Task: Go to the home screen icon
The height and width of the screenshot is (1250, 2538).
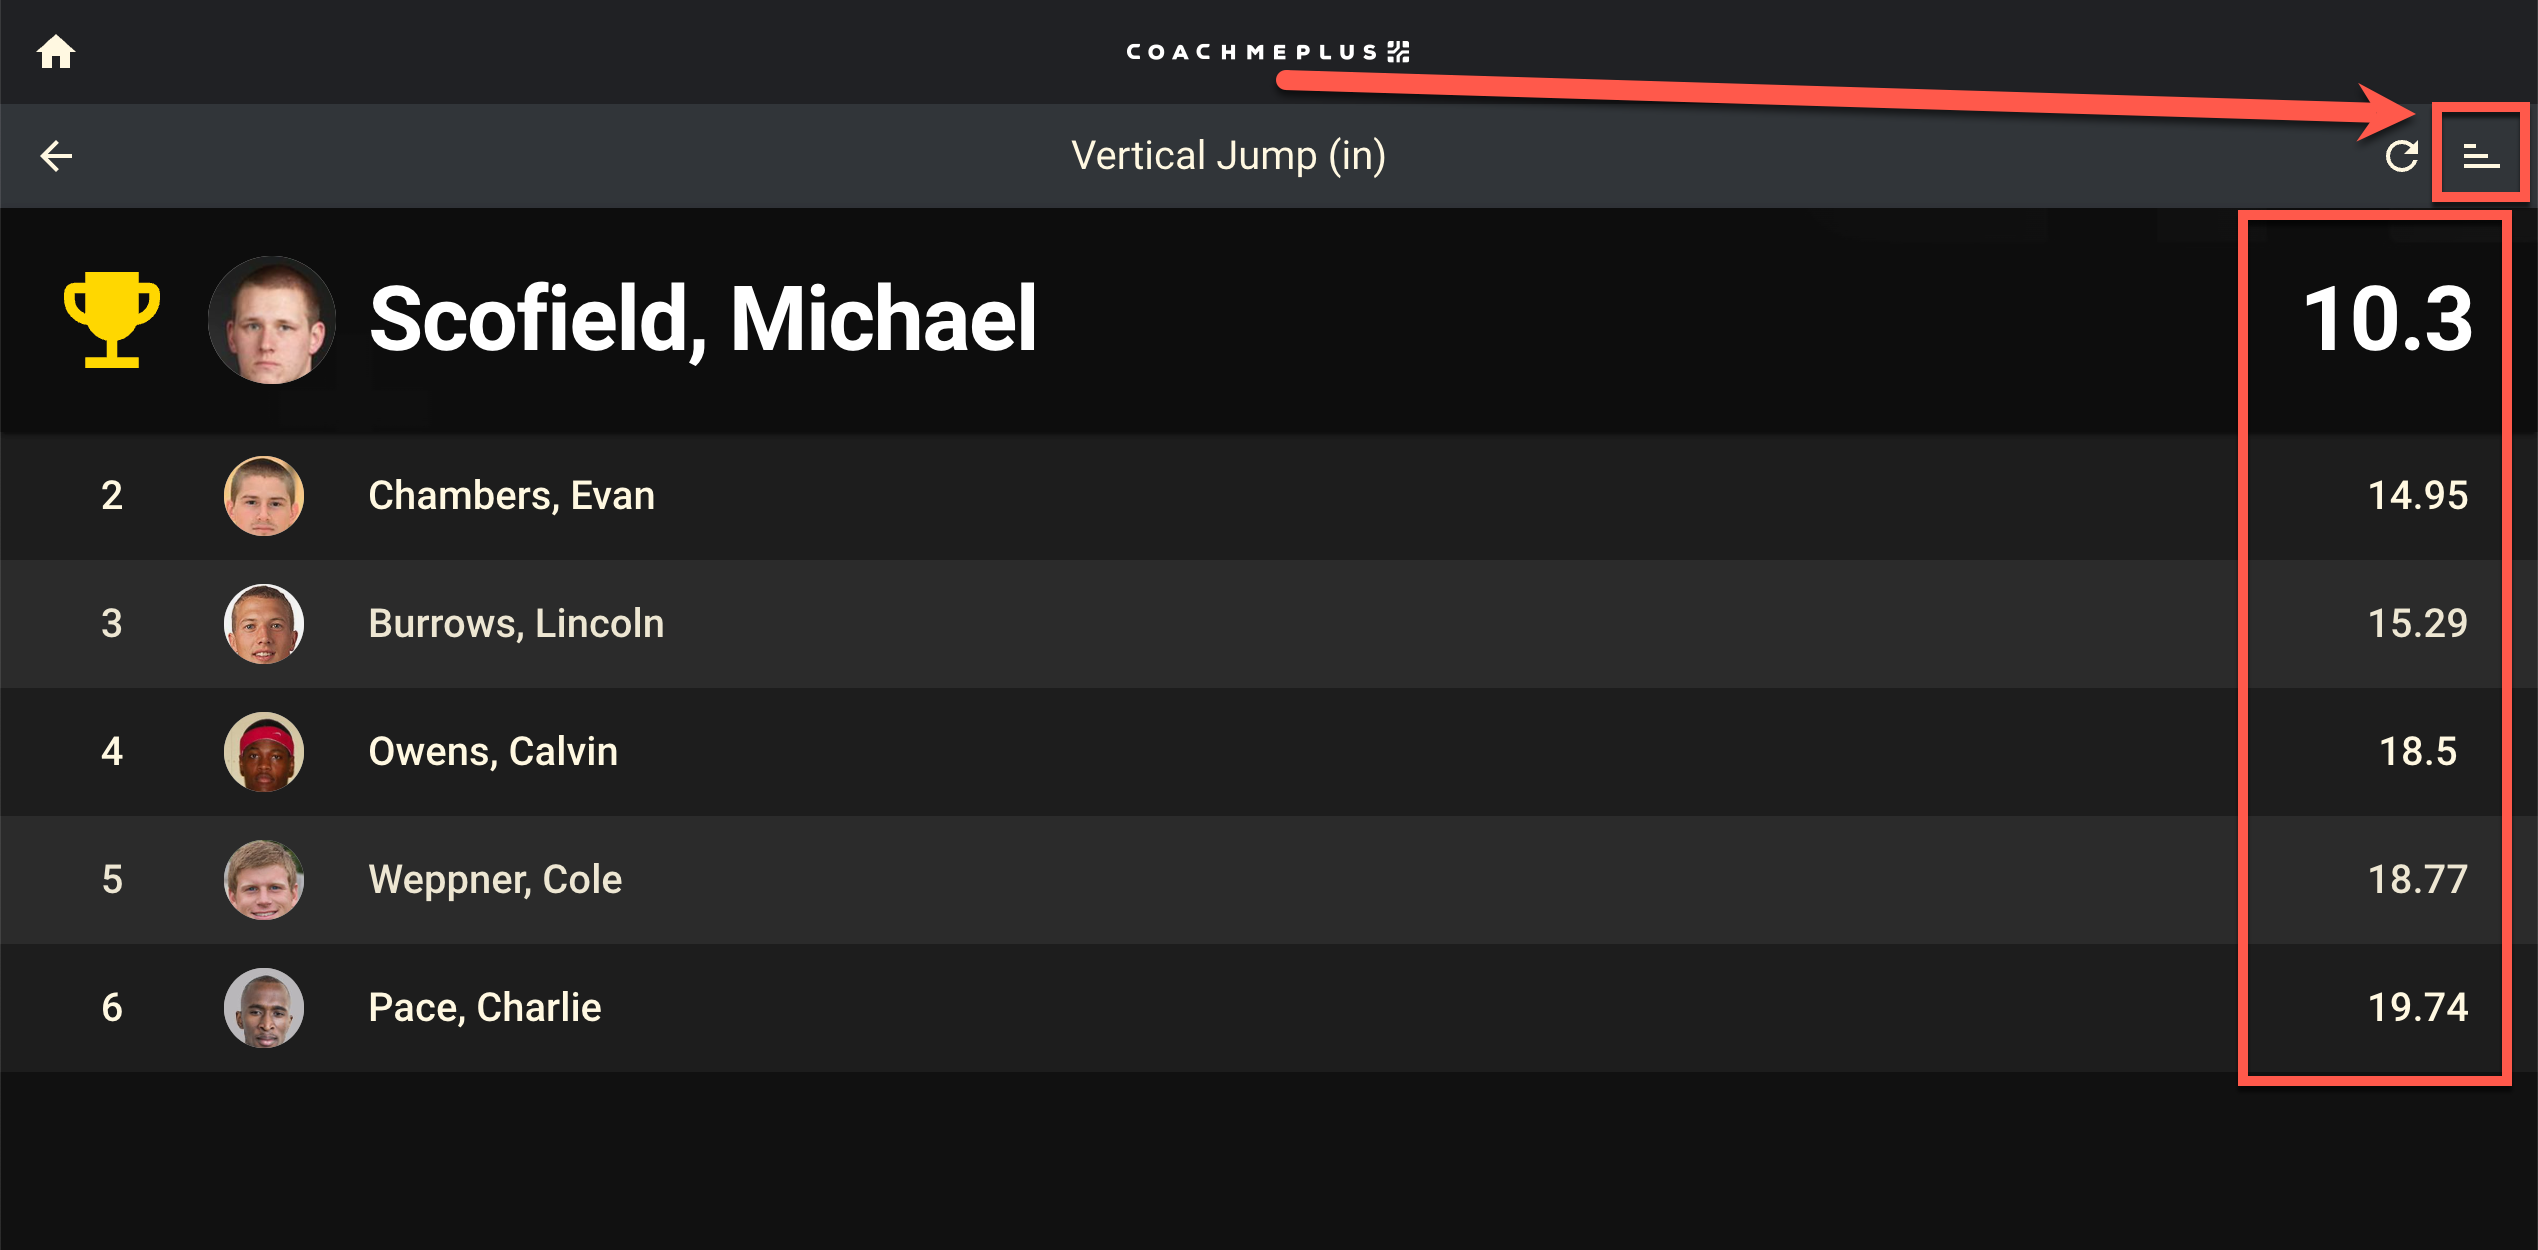Action: (56, 52)
